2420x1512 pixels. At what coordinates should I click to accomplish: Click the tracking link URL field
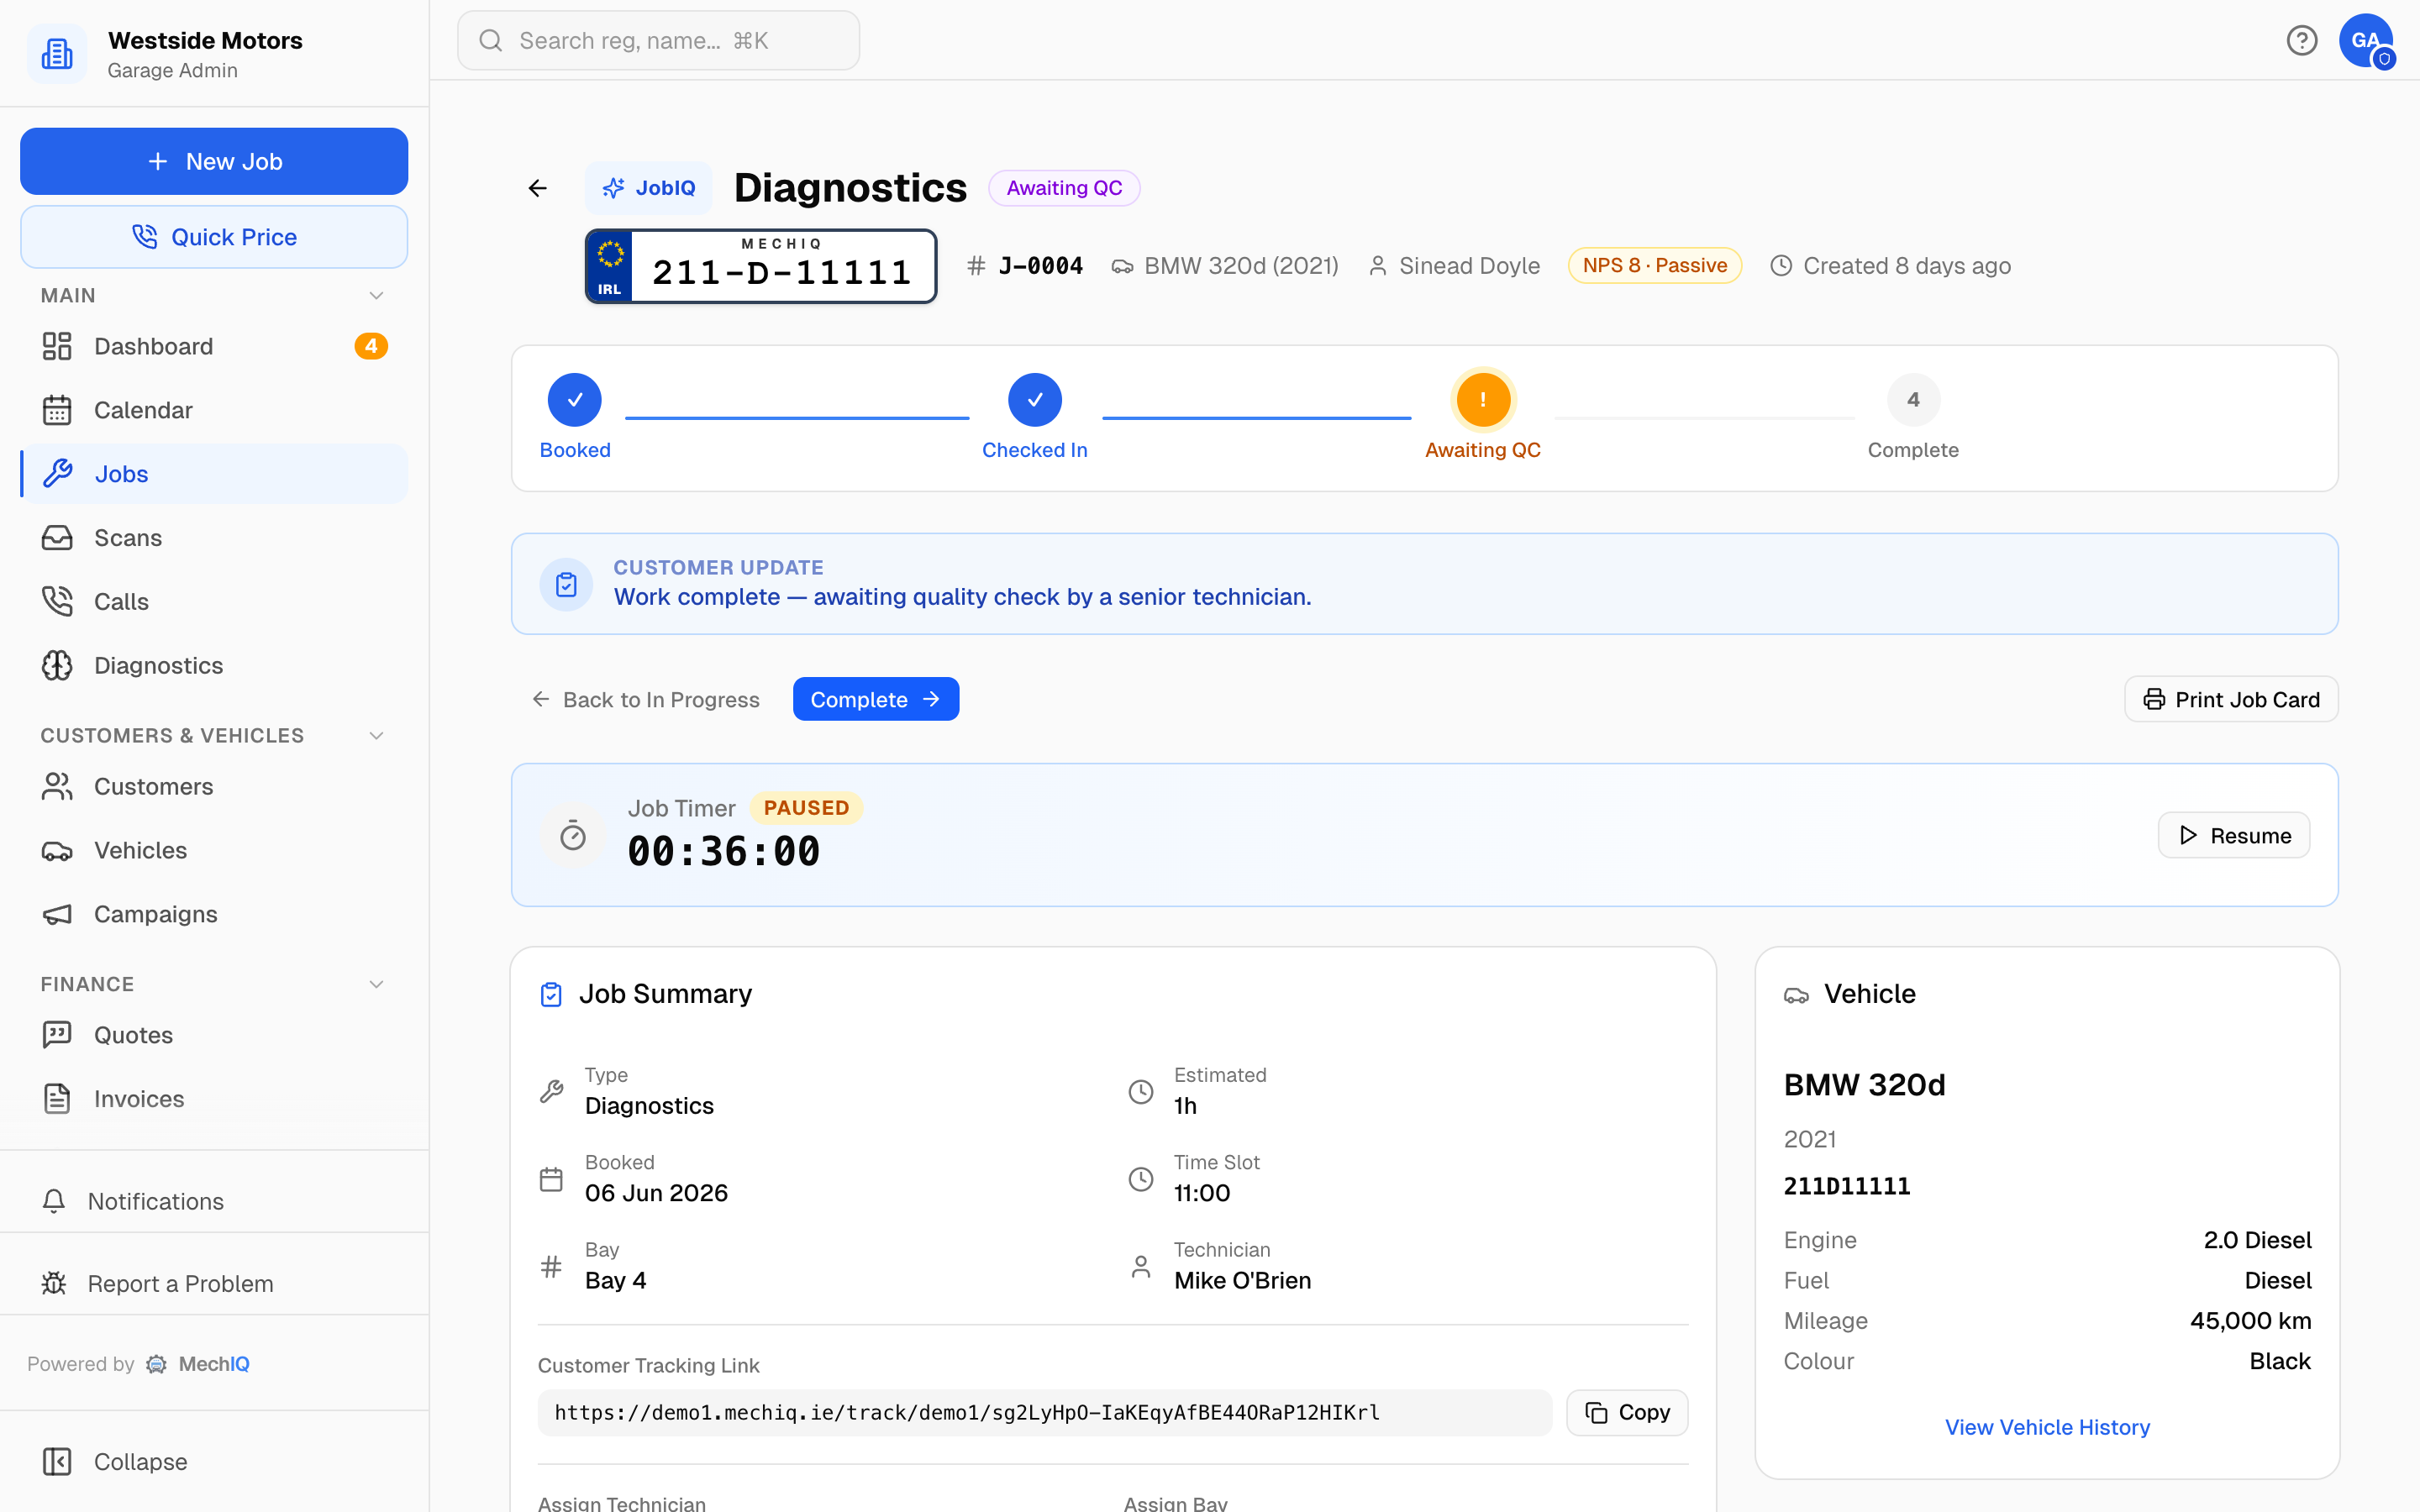[x=1045, y=1412]
